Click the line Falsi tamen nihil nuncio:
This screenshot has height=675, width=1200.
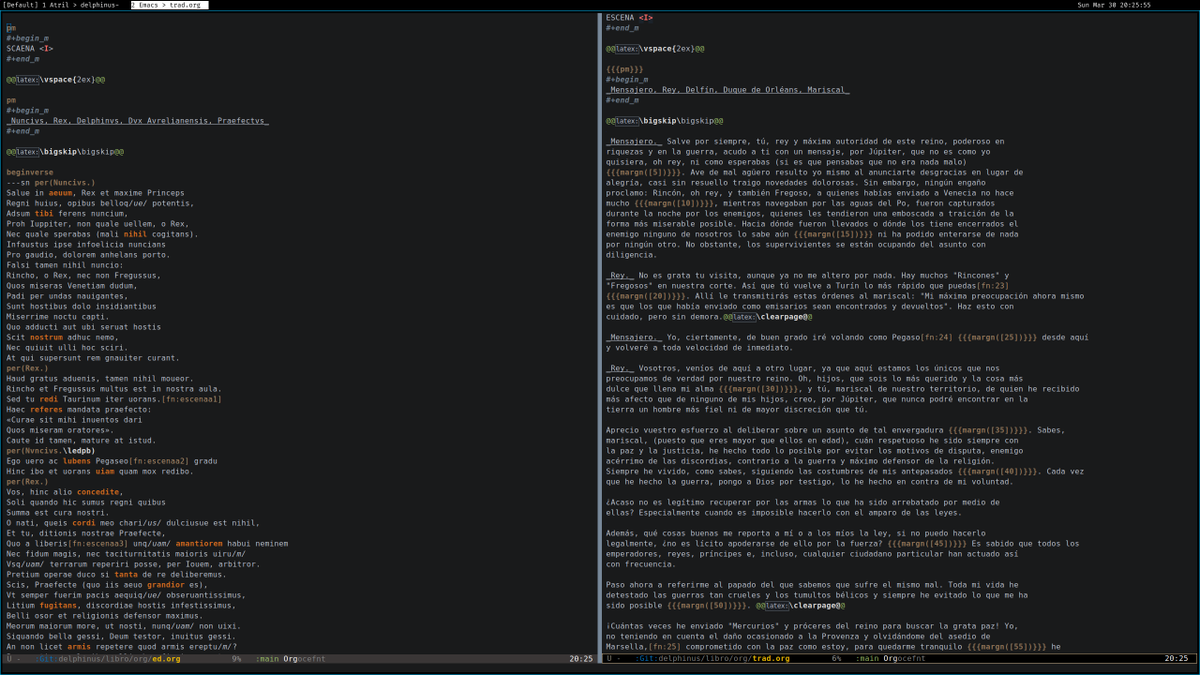65,265
